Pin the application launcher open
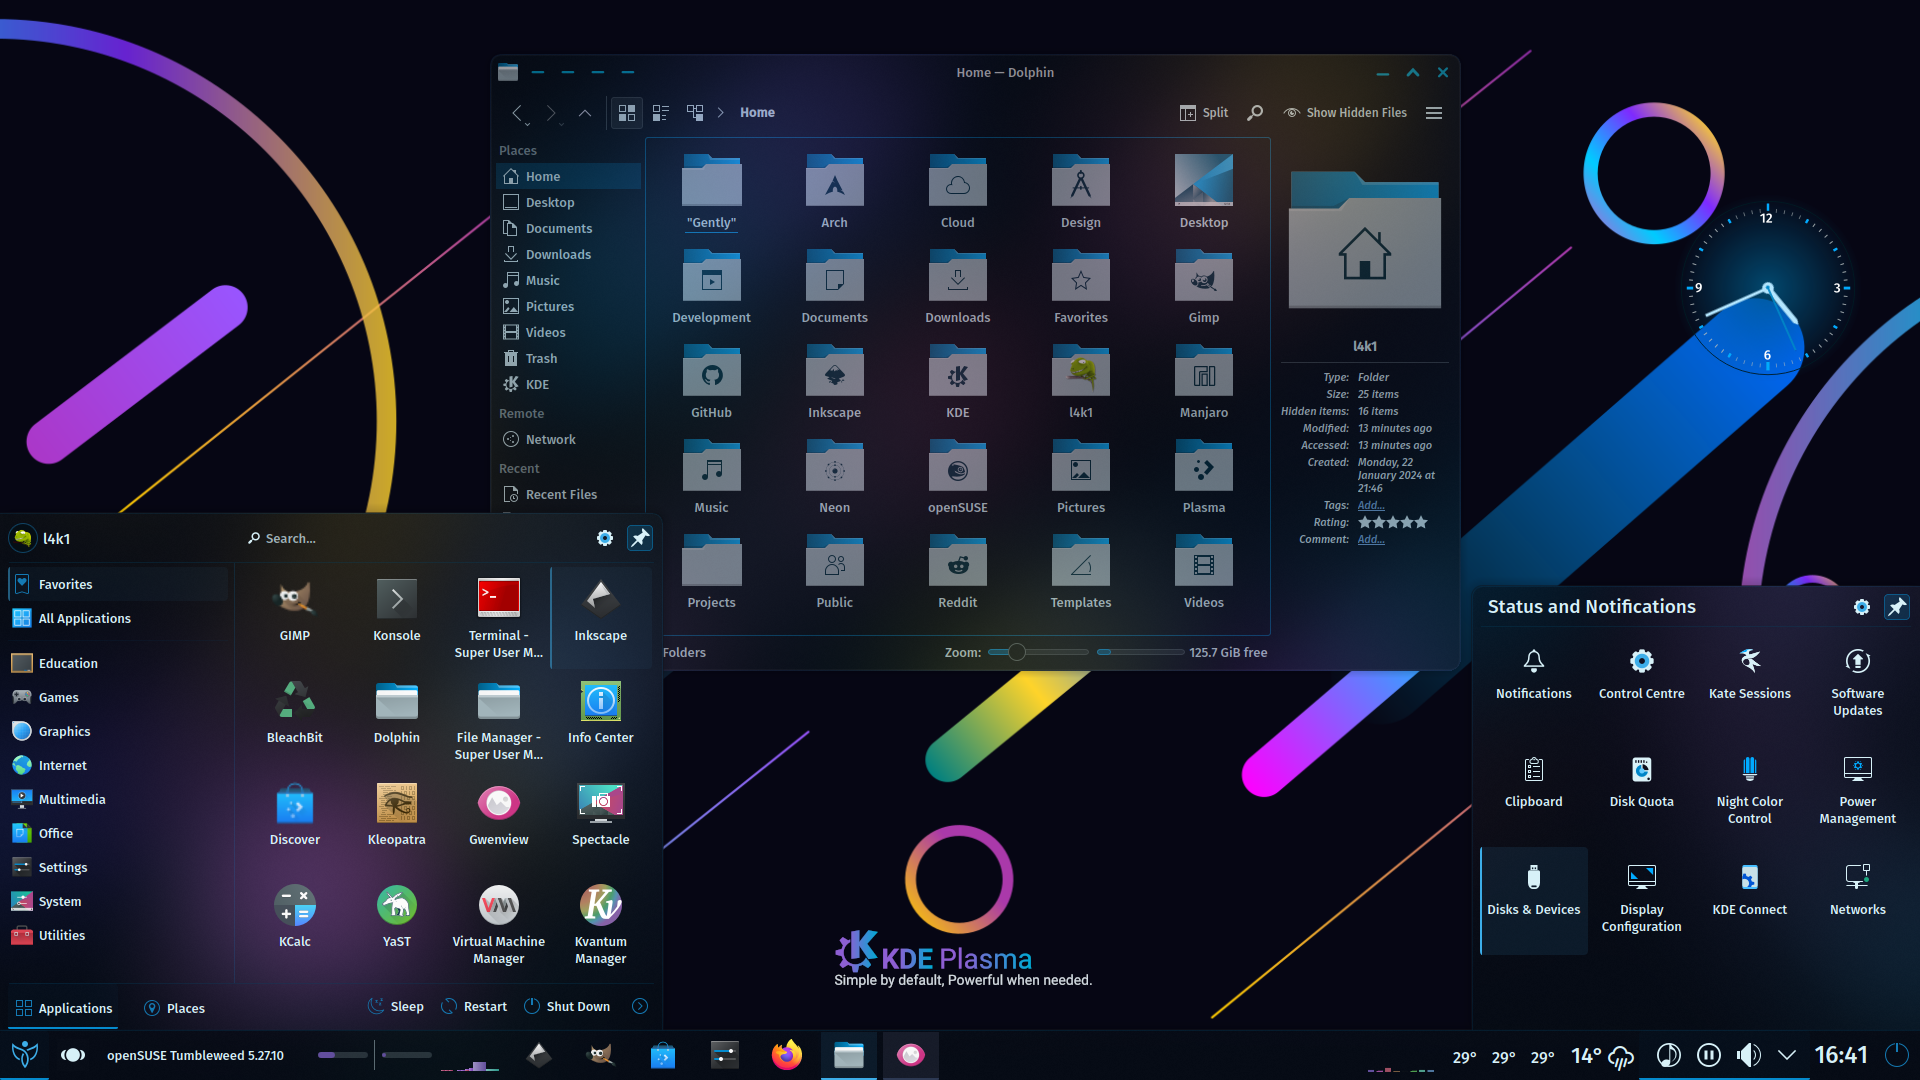 [x=639, y=538]
